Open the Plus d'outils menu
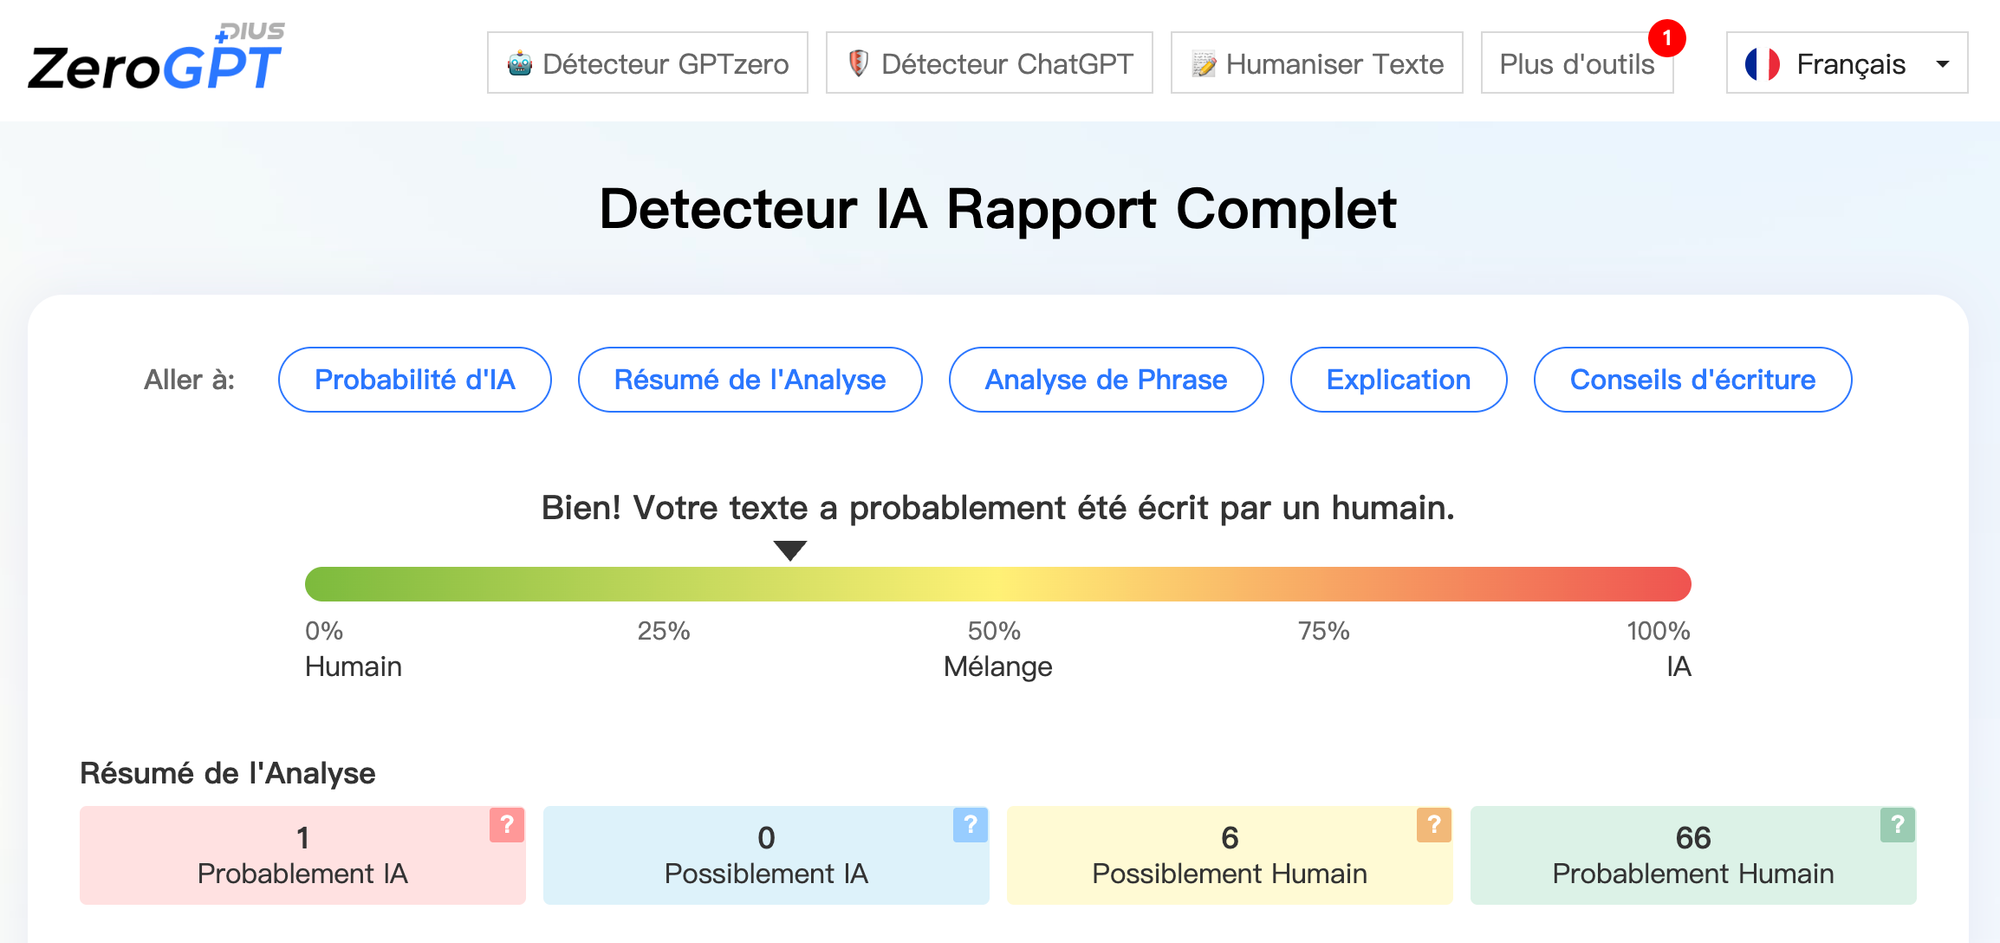 1576,64
